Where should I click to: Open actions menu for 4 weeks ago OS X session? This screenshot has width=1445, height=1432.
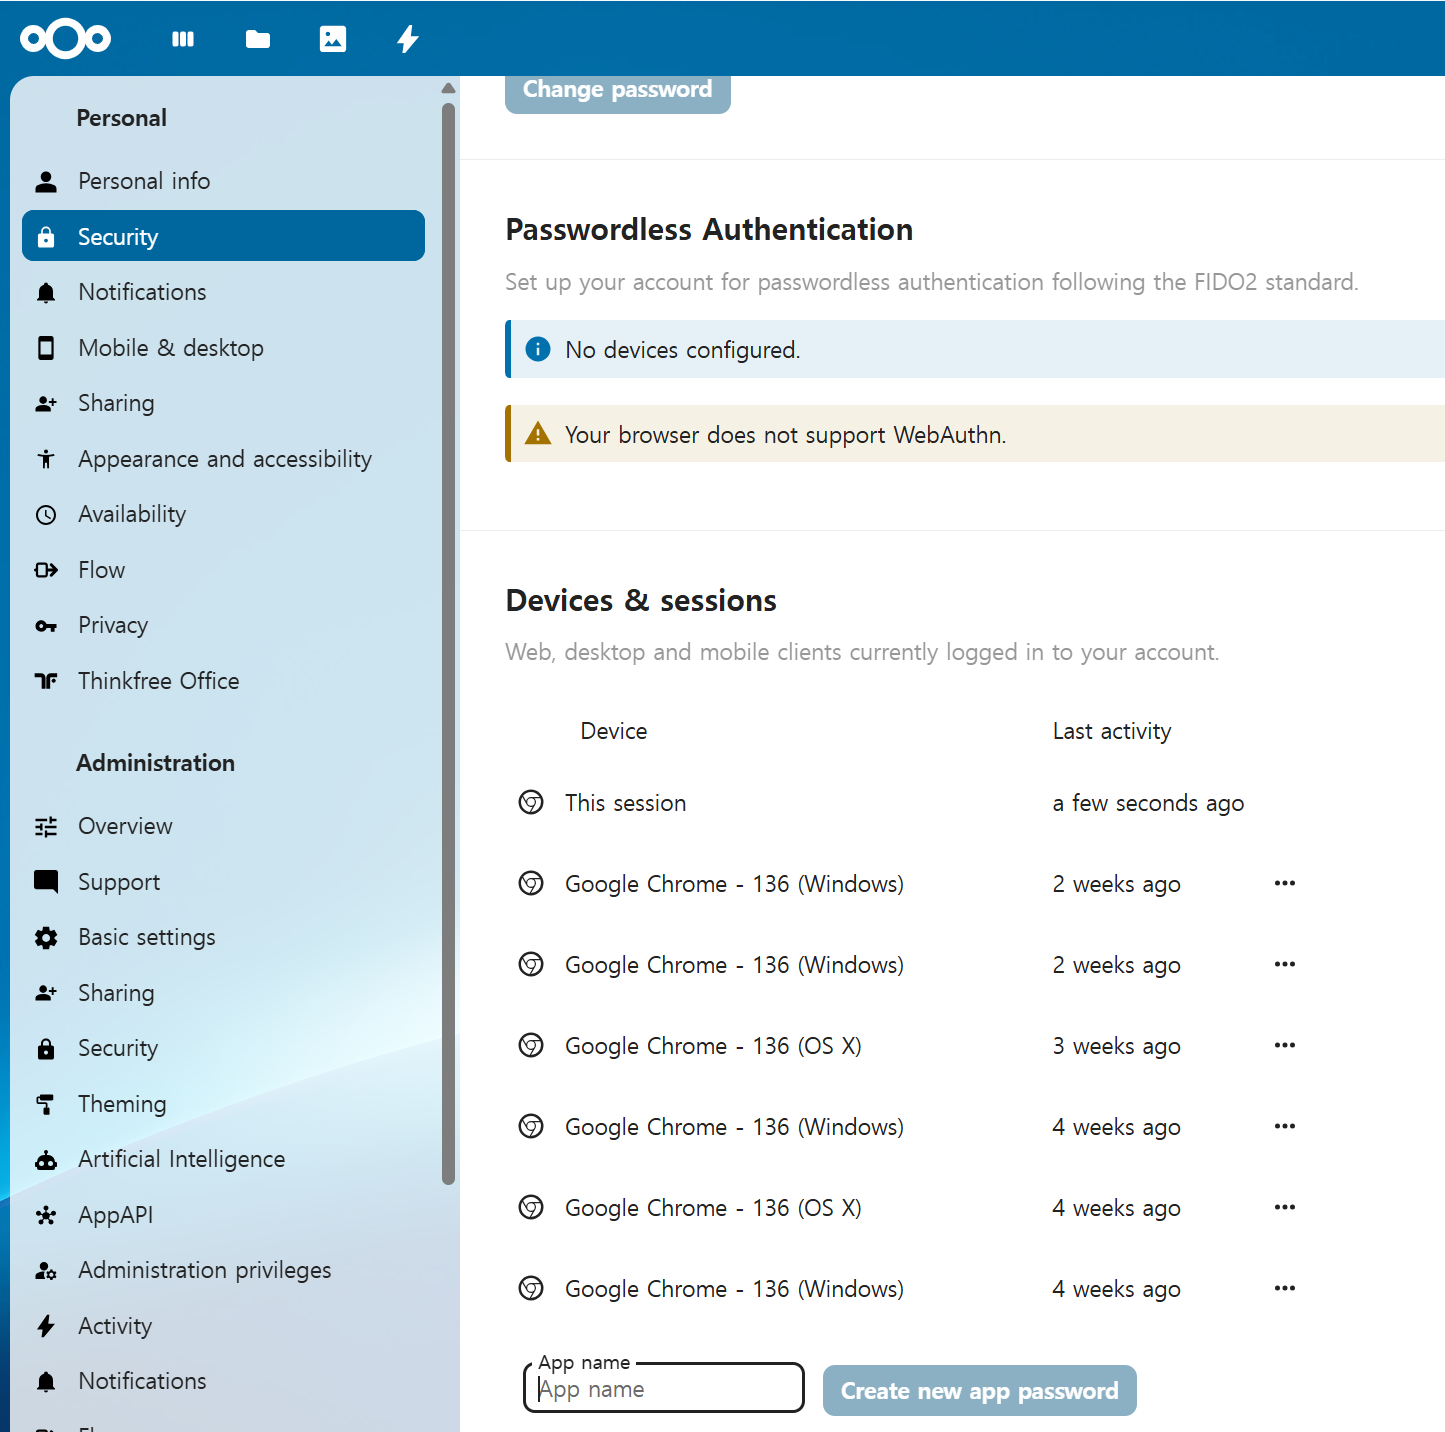click(1285, 1207)
